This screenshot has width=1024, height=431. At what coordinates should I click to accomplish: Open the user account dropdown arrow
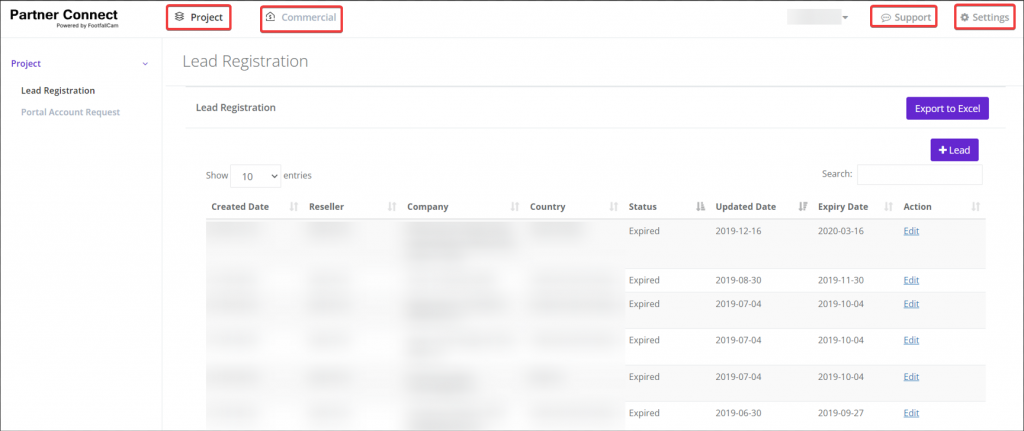click(845, 18)
